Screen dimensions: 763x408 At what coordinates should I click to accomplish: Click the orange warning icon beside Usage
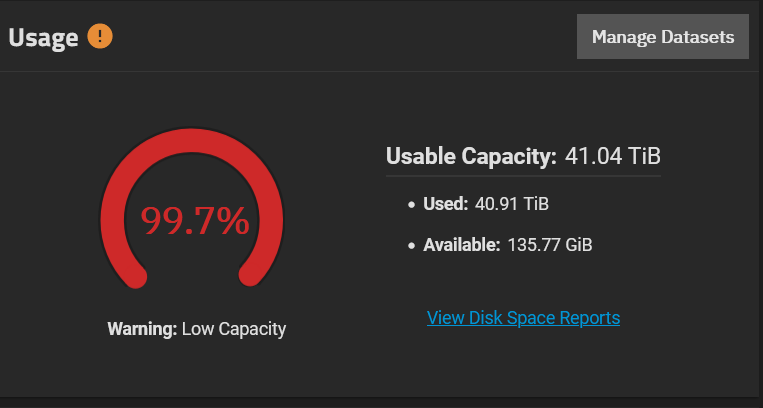[x=100, y=37]
